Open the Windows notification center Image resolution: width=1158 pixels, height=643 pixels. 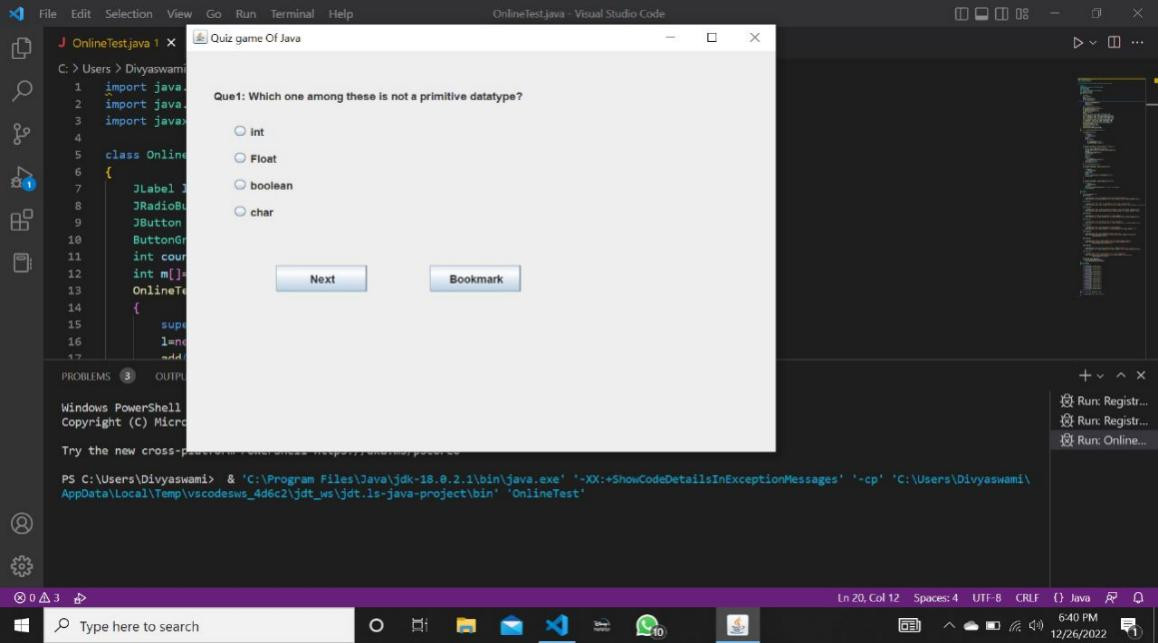[1129, 626]
